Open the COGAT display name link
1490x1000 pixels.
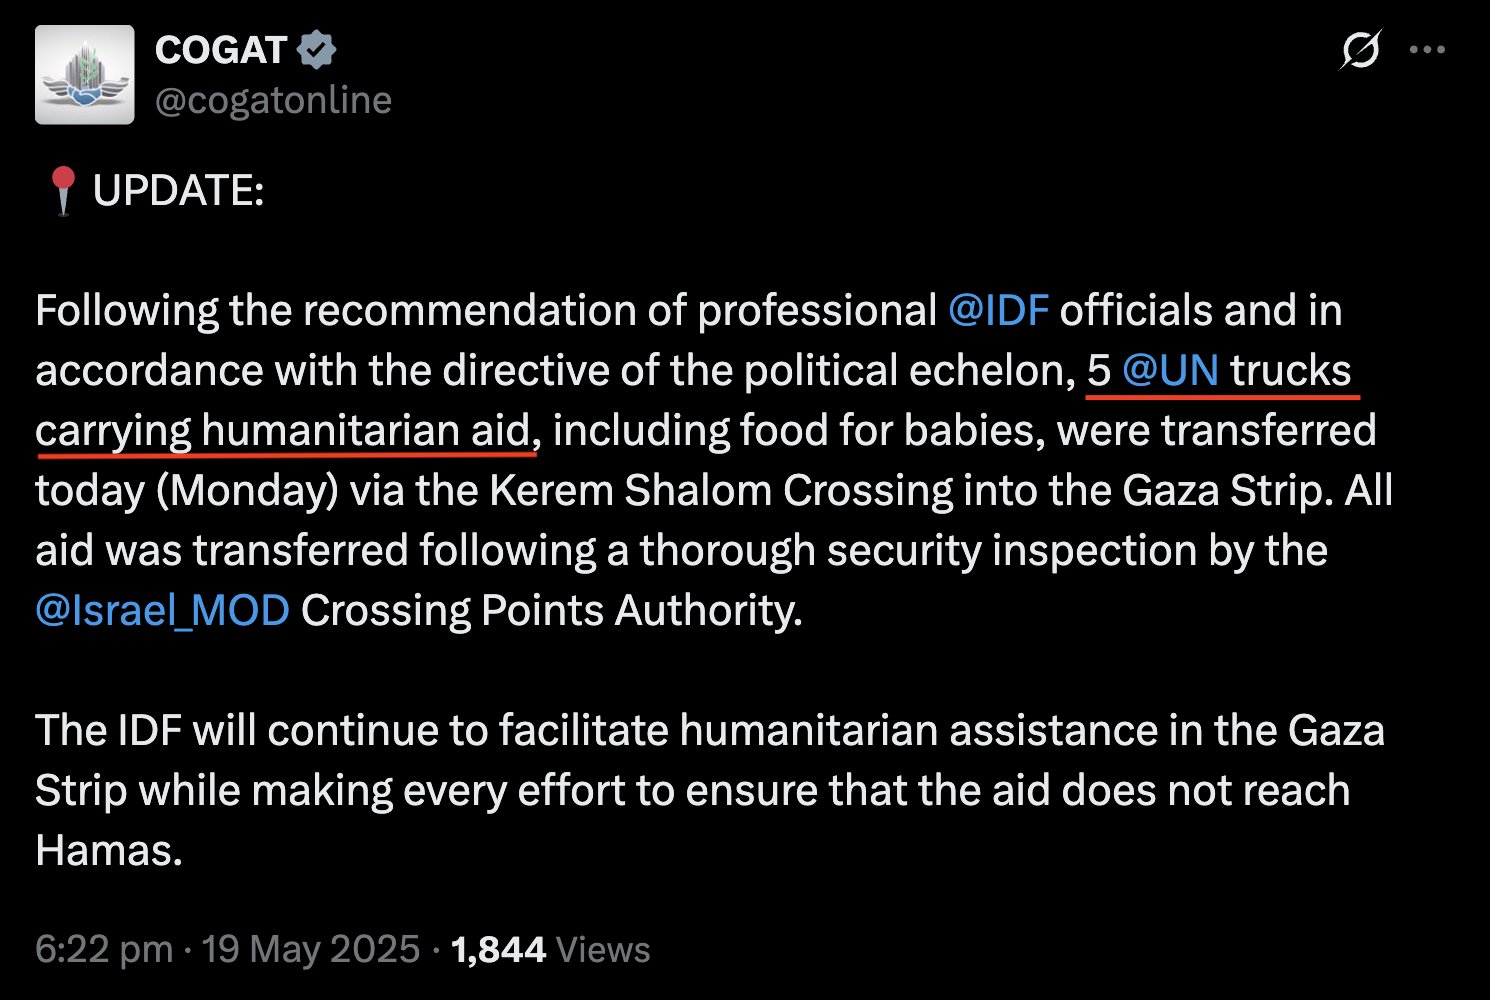(221, 50)
